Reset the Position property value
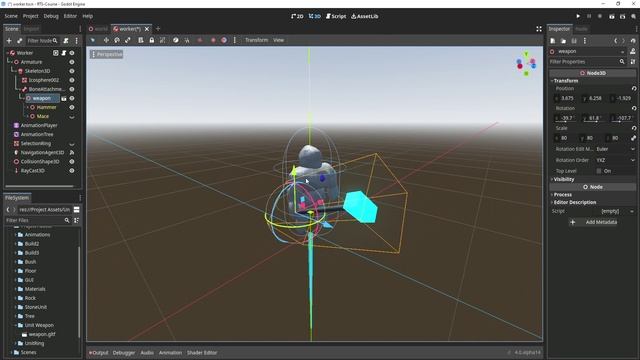The height and width of the screenshot is (360, 640). [634, 89]
